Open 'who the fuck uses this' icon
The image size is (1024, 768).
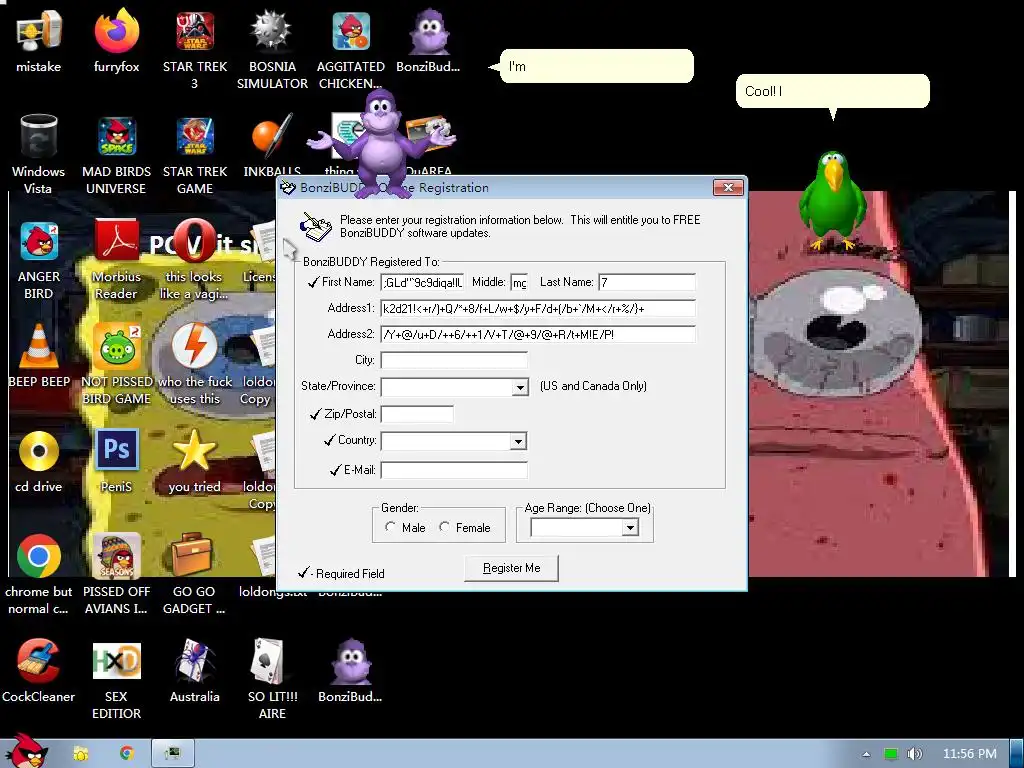point(195,347)
